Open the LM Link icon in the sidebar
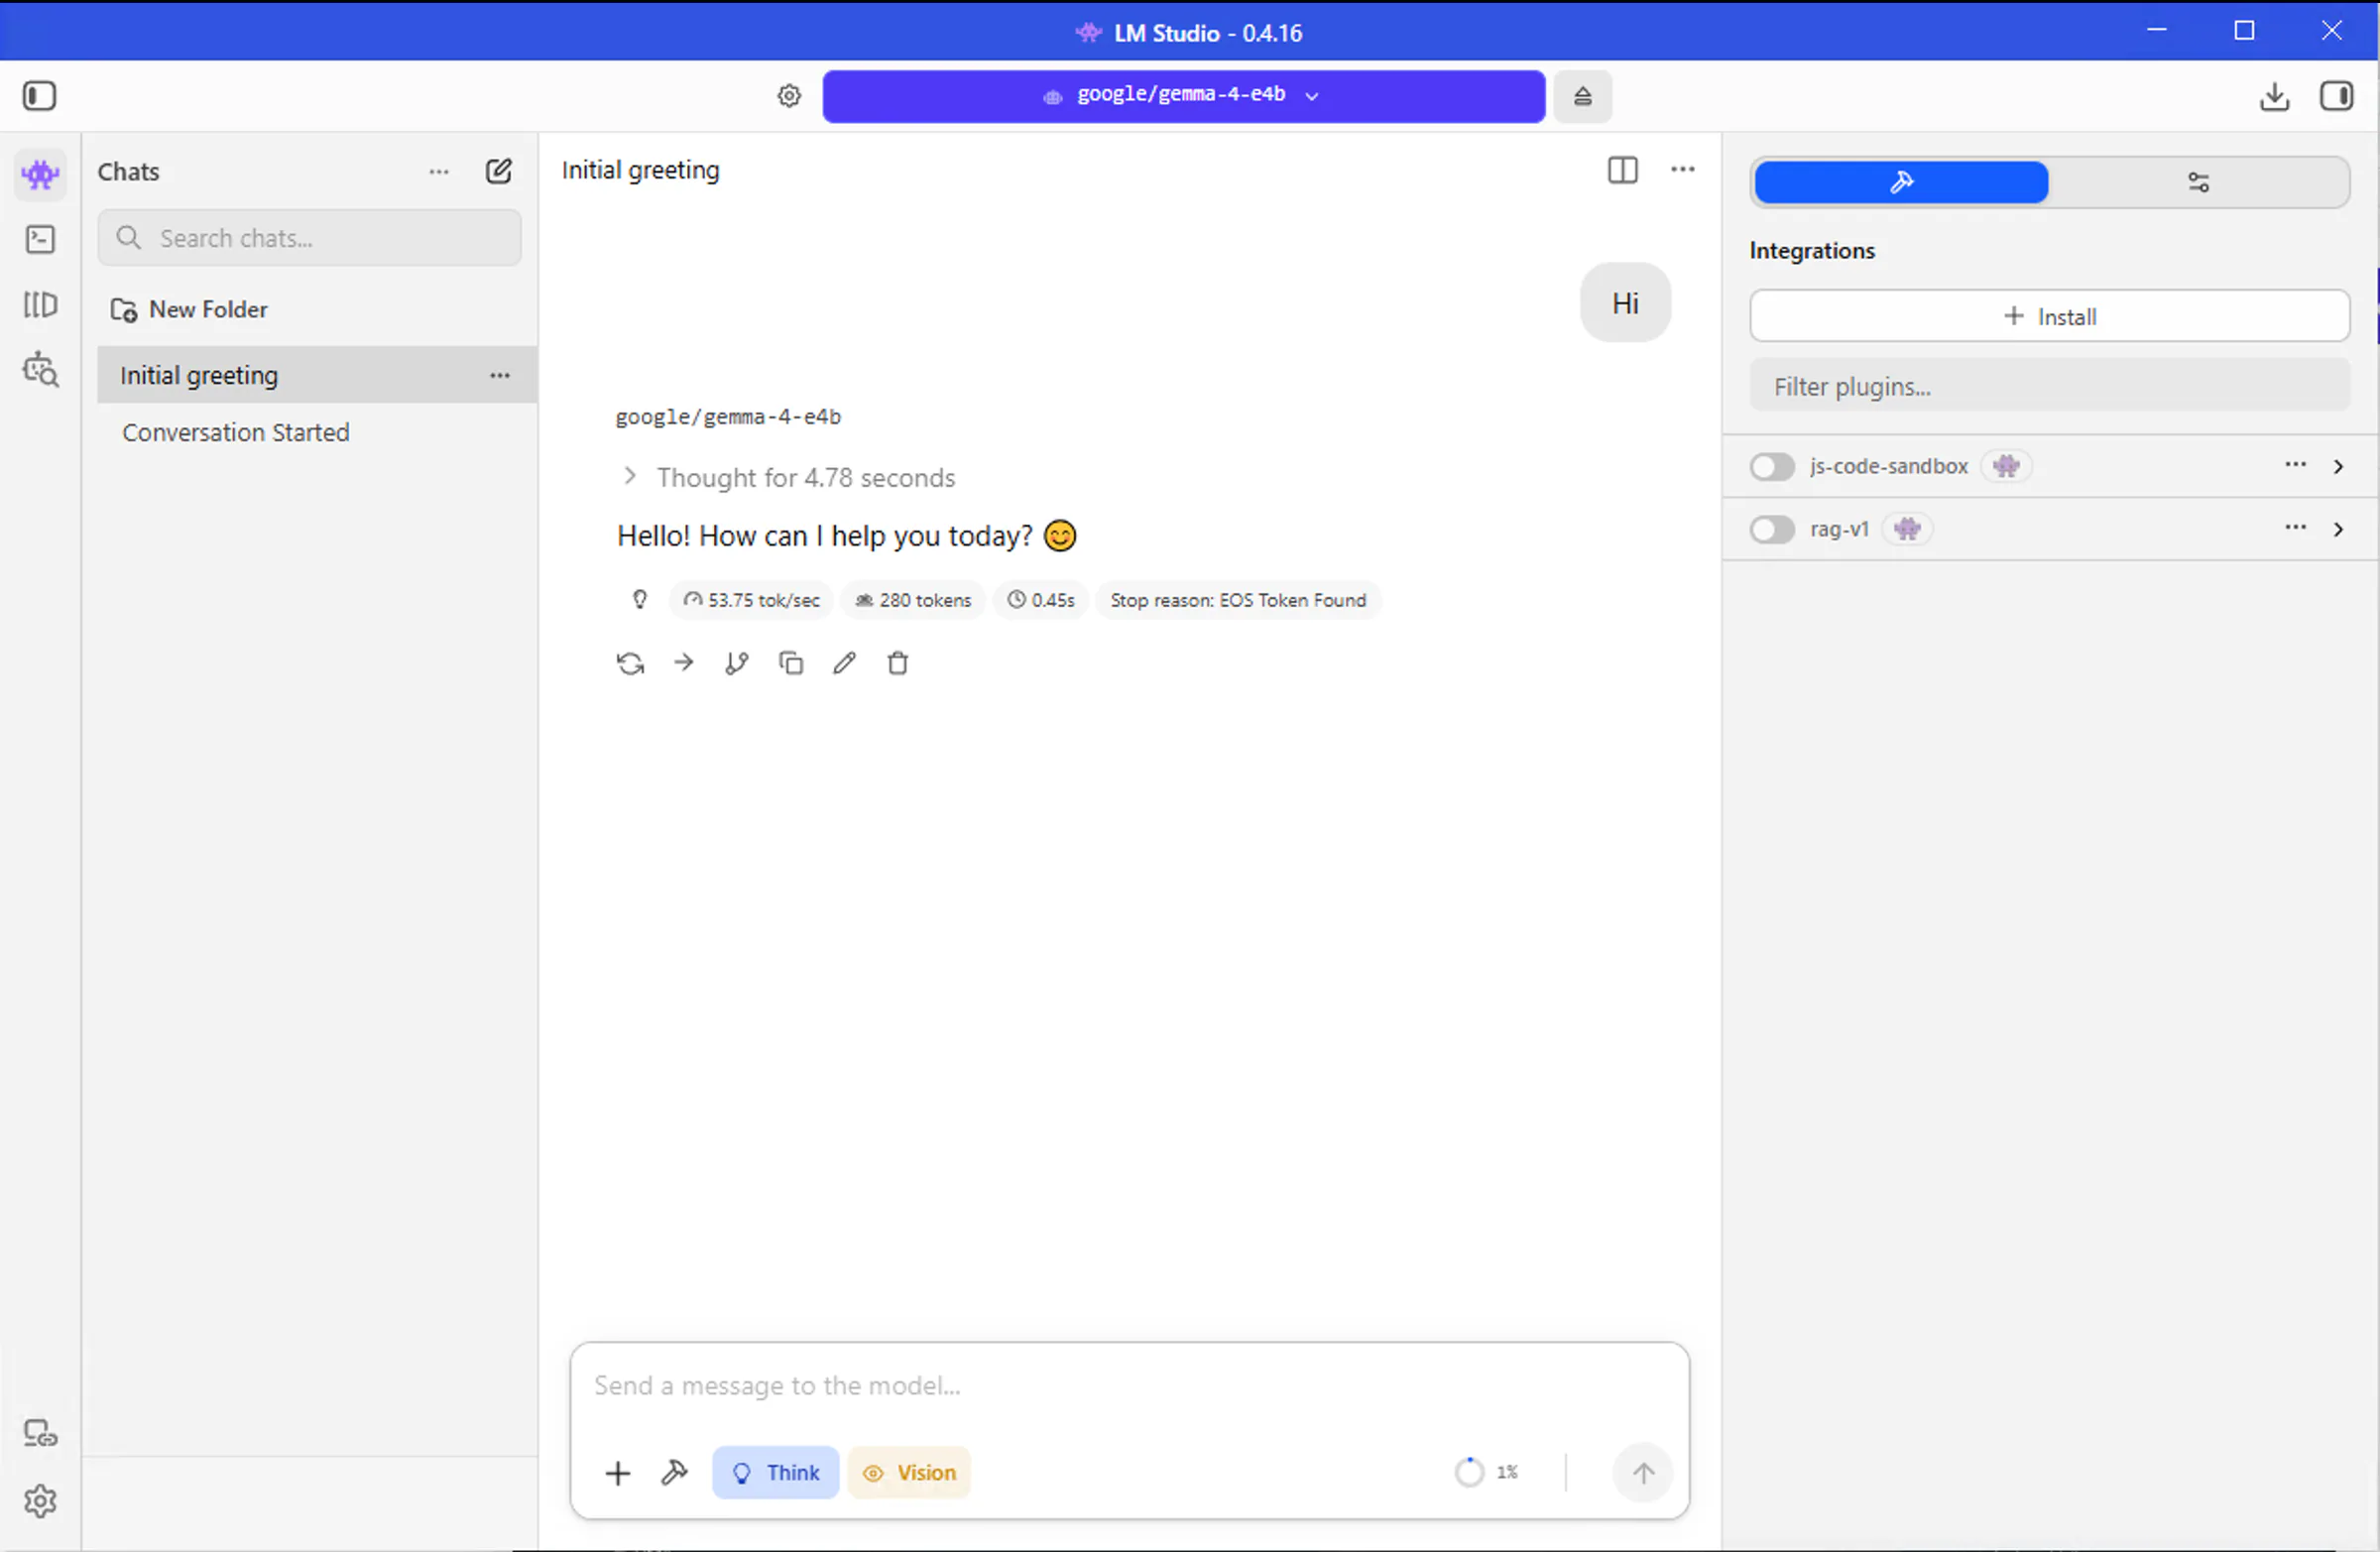Image resolution: width=2380 pixels, height=1552 pixels. [40, 1433]
